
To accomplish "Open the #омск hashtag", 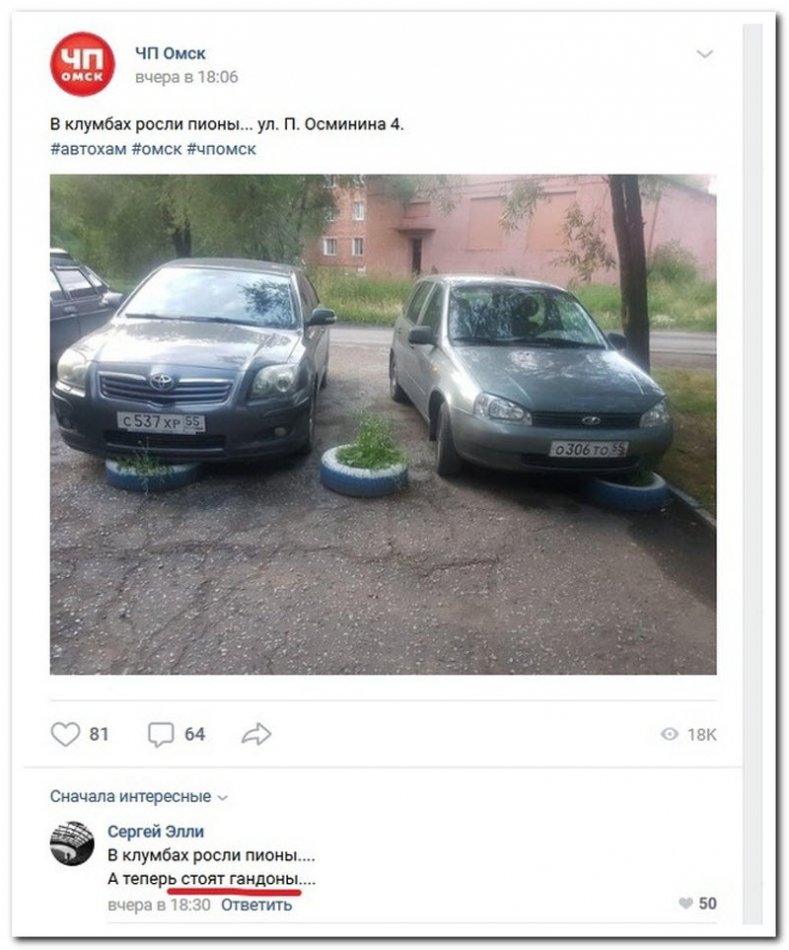I will point(157,149).
